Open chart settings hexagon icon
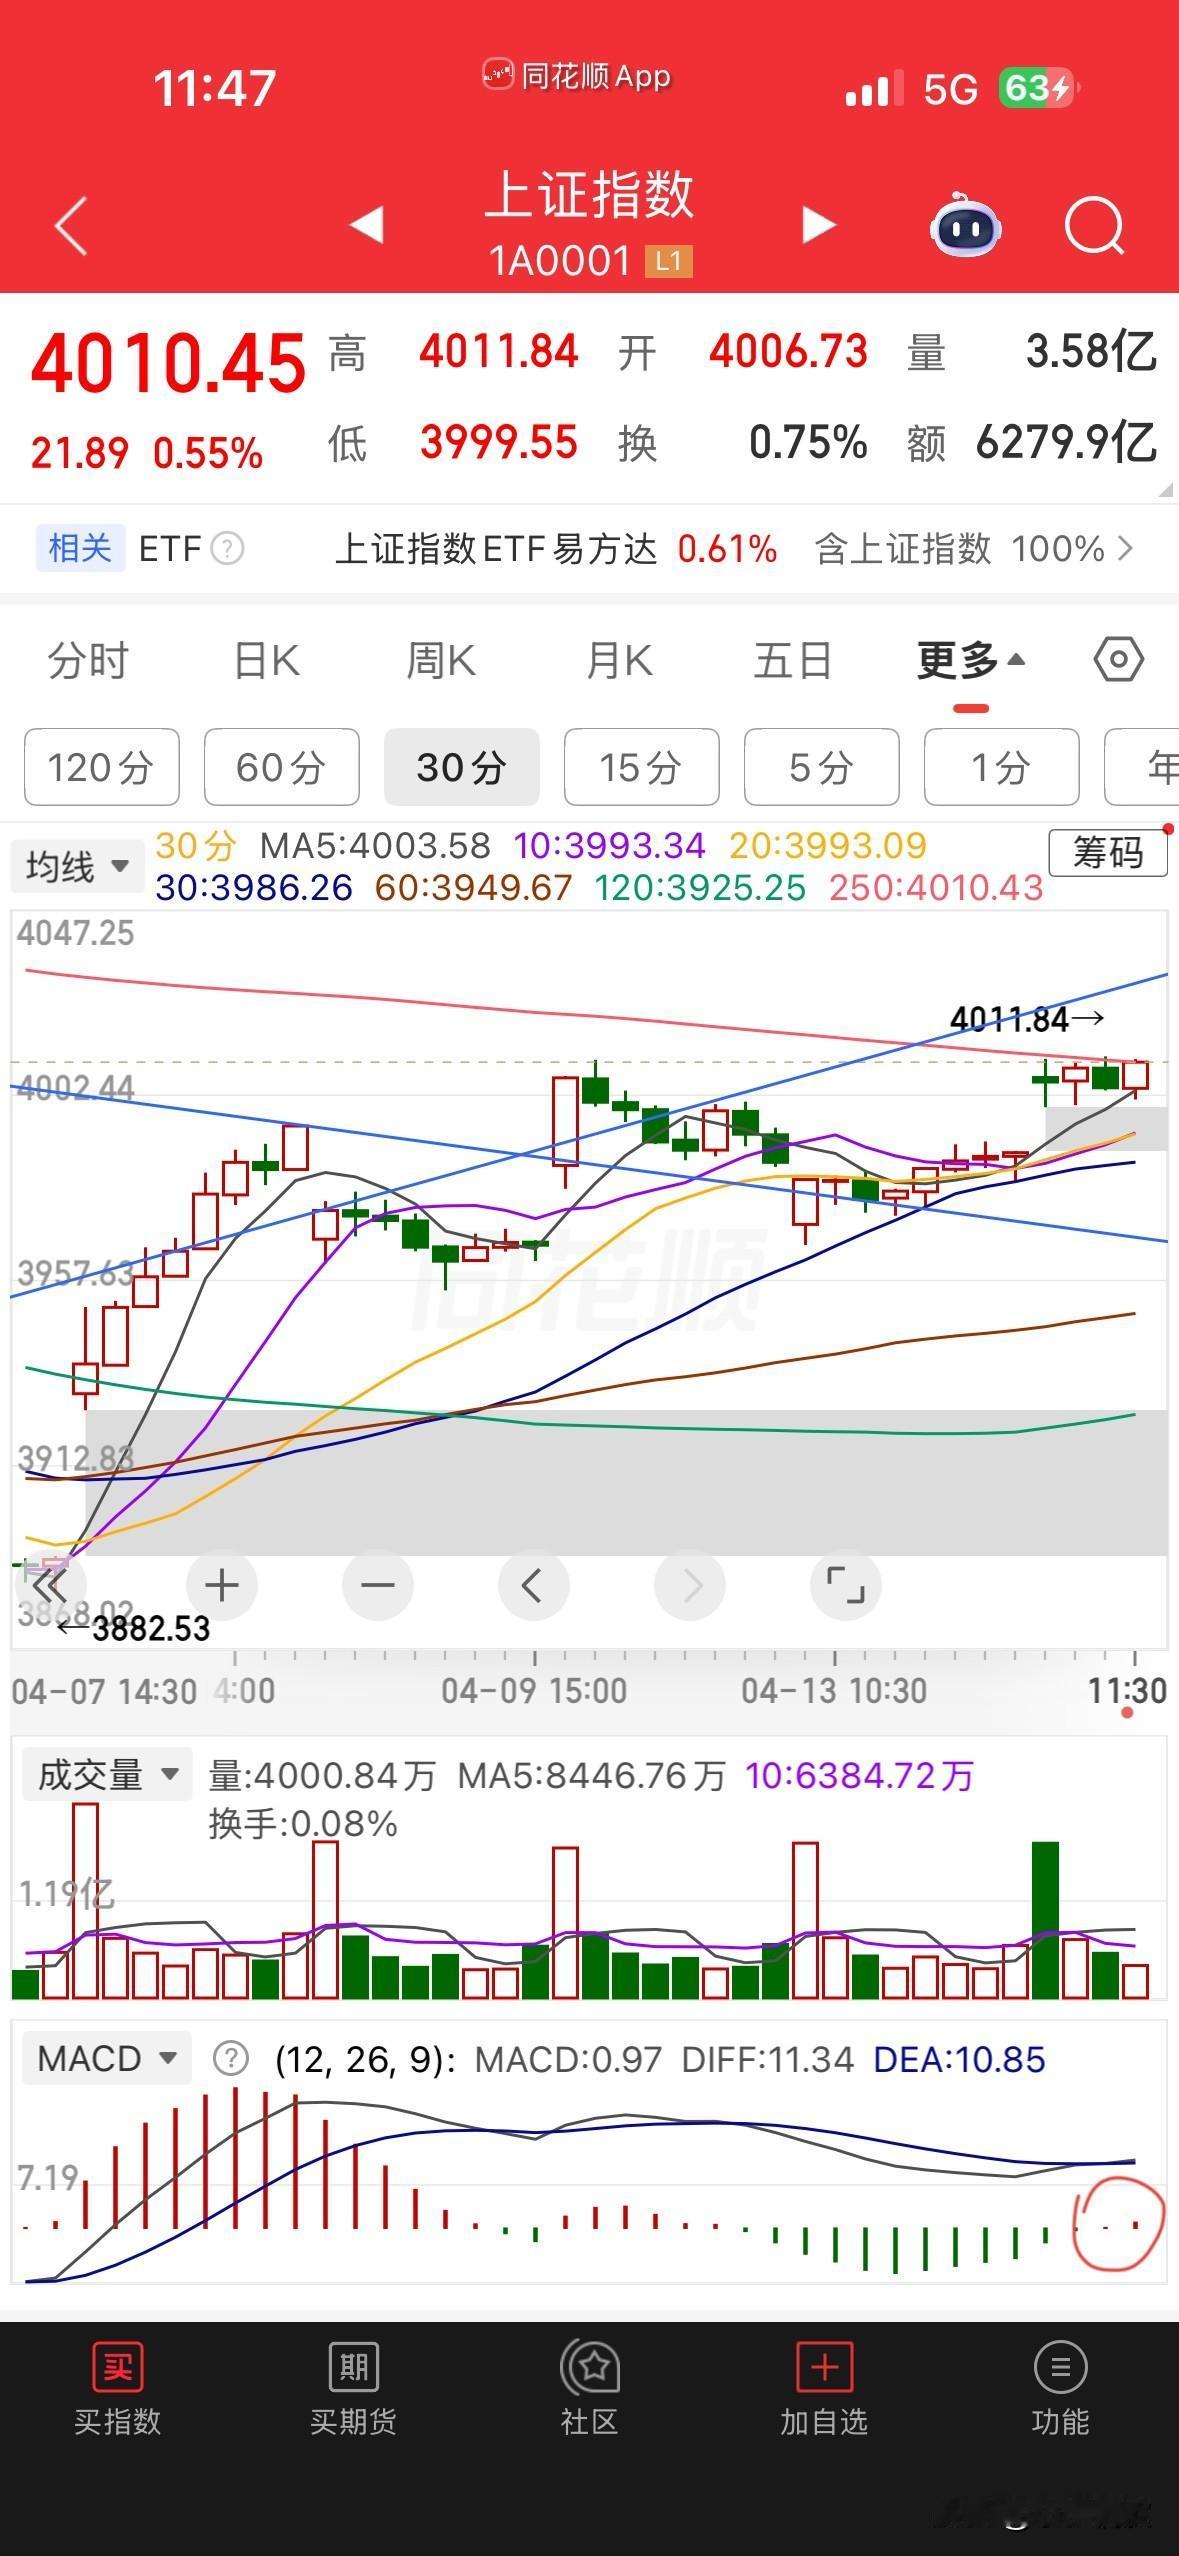The height and width of the screenshot is (2556, 1179). (1119, 660)
